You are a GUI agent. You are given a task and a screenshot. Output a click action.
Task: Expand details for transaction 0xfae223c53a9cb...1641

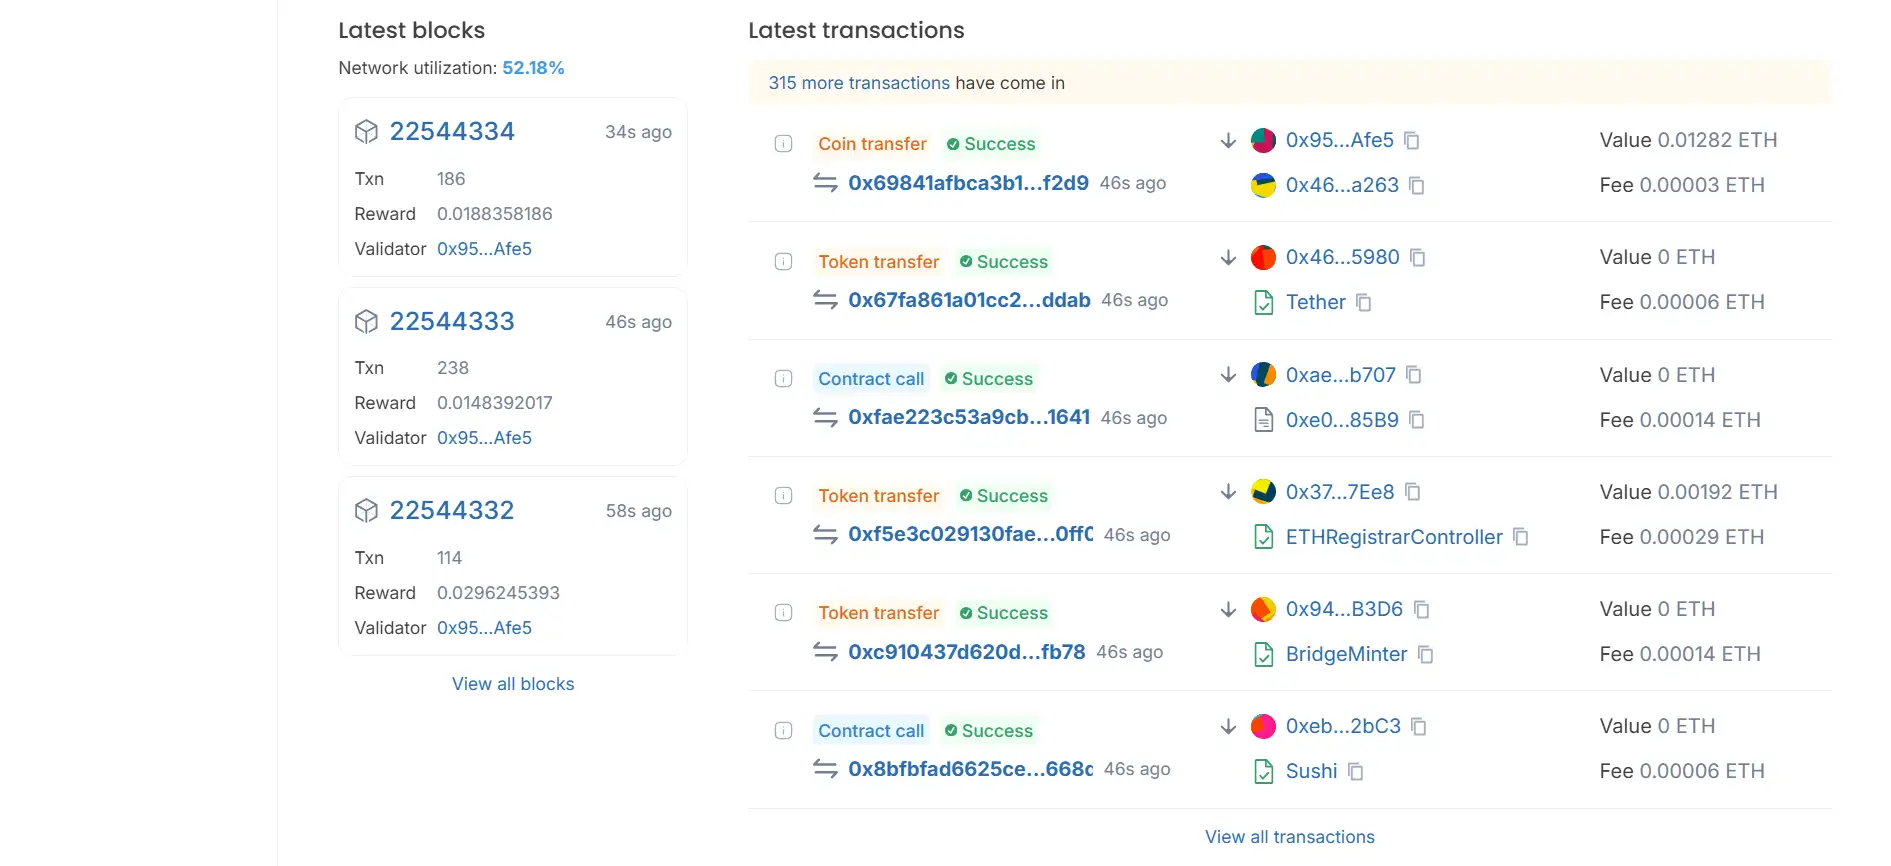pos(784,379)
